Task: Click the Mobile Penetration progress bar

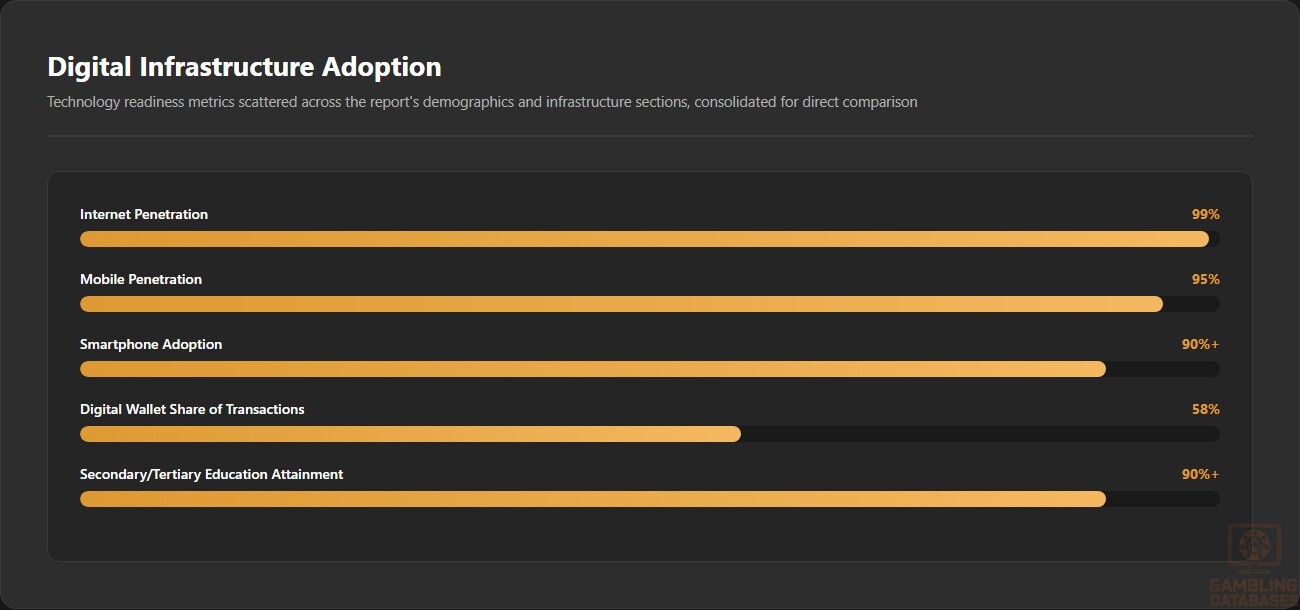Action: [650, 304]
